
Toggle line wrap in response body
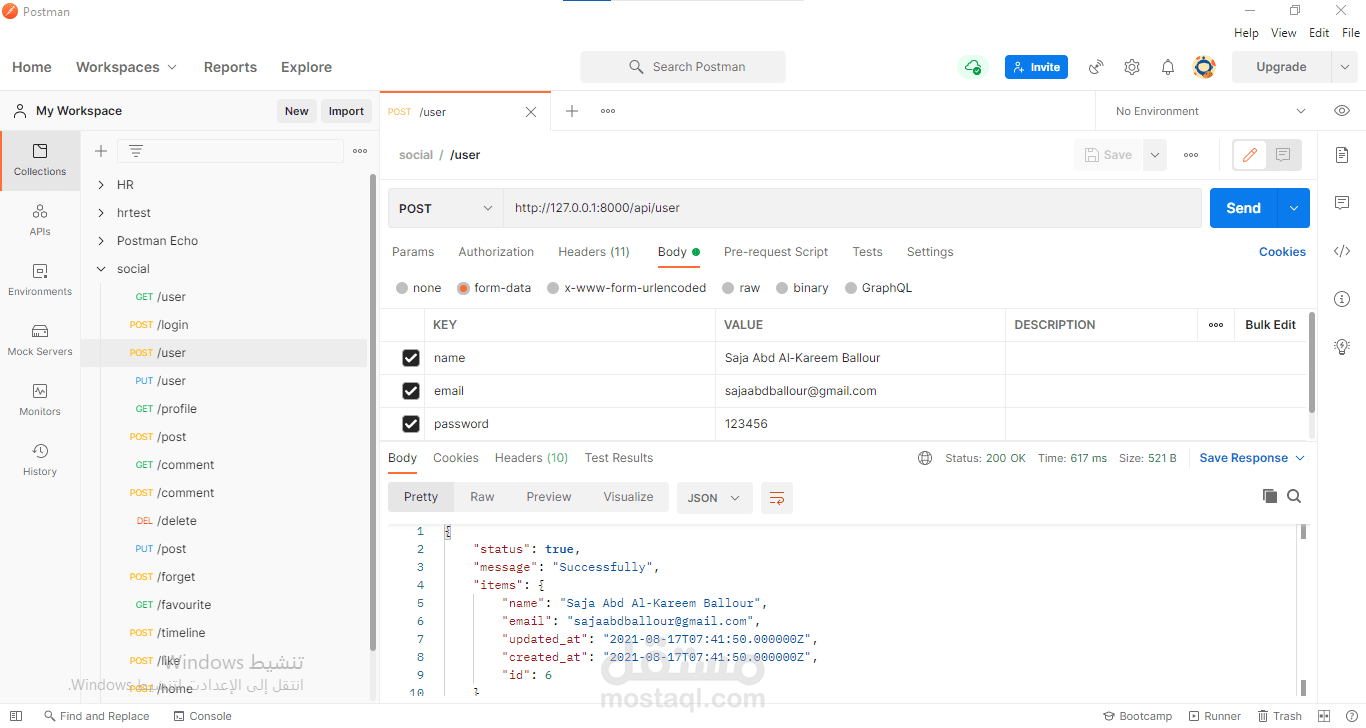click(777, 498)
